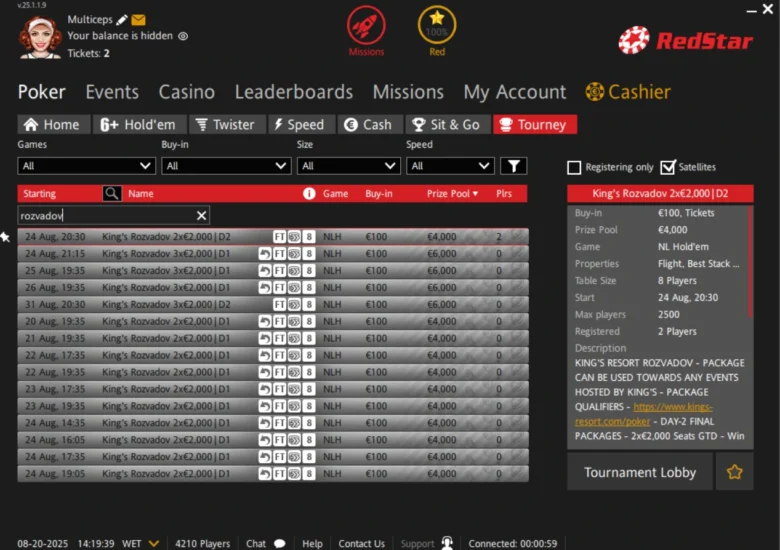Open the Events section
The image size is (780, 550).
click(112, 92)
